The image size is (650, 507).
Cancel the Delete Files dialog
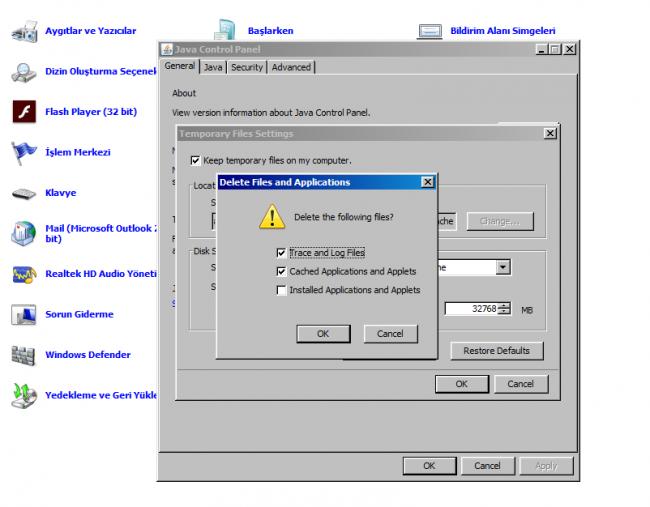point(390,334)
